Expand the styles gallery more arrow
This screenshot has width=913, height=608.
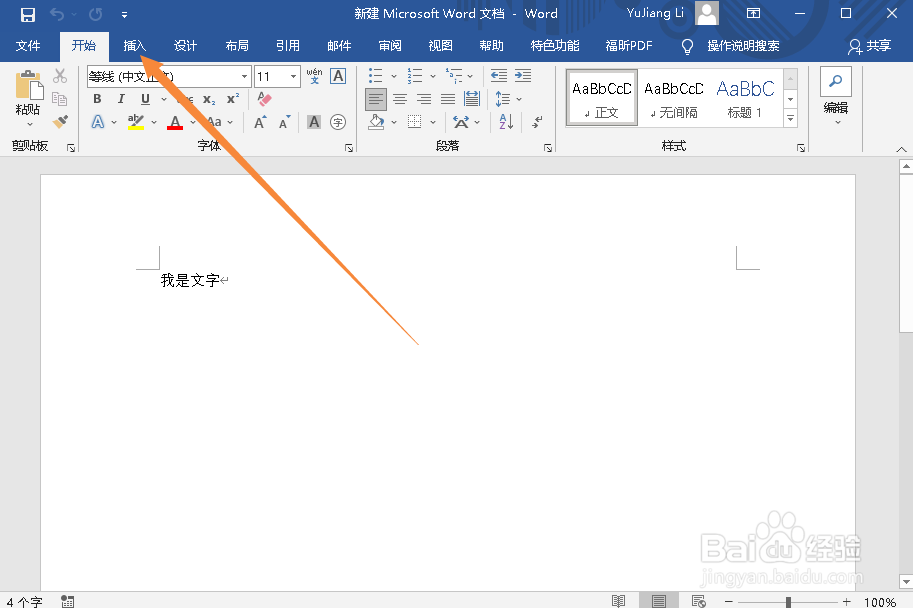pyautogui.click(x=790, y=118)
